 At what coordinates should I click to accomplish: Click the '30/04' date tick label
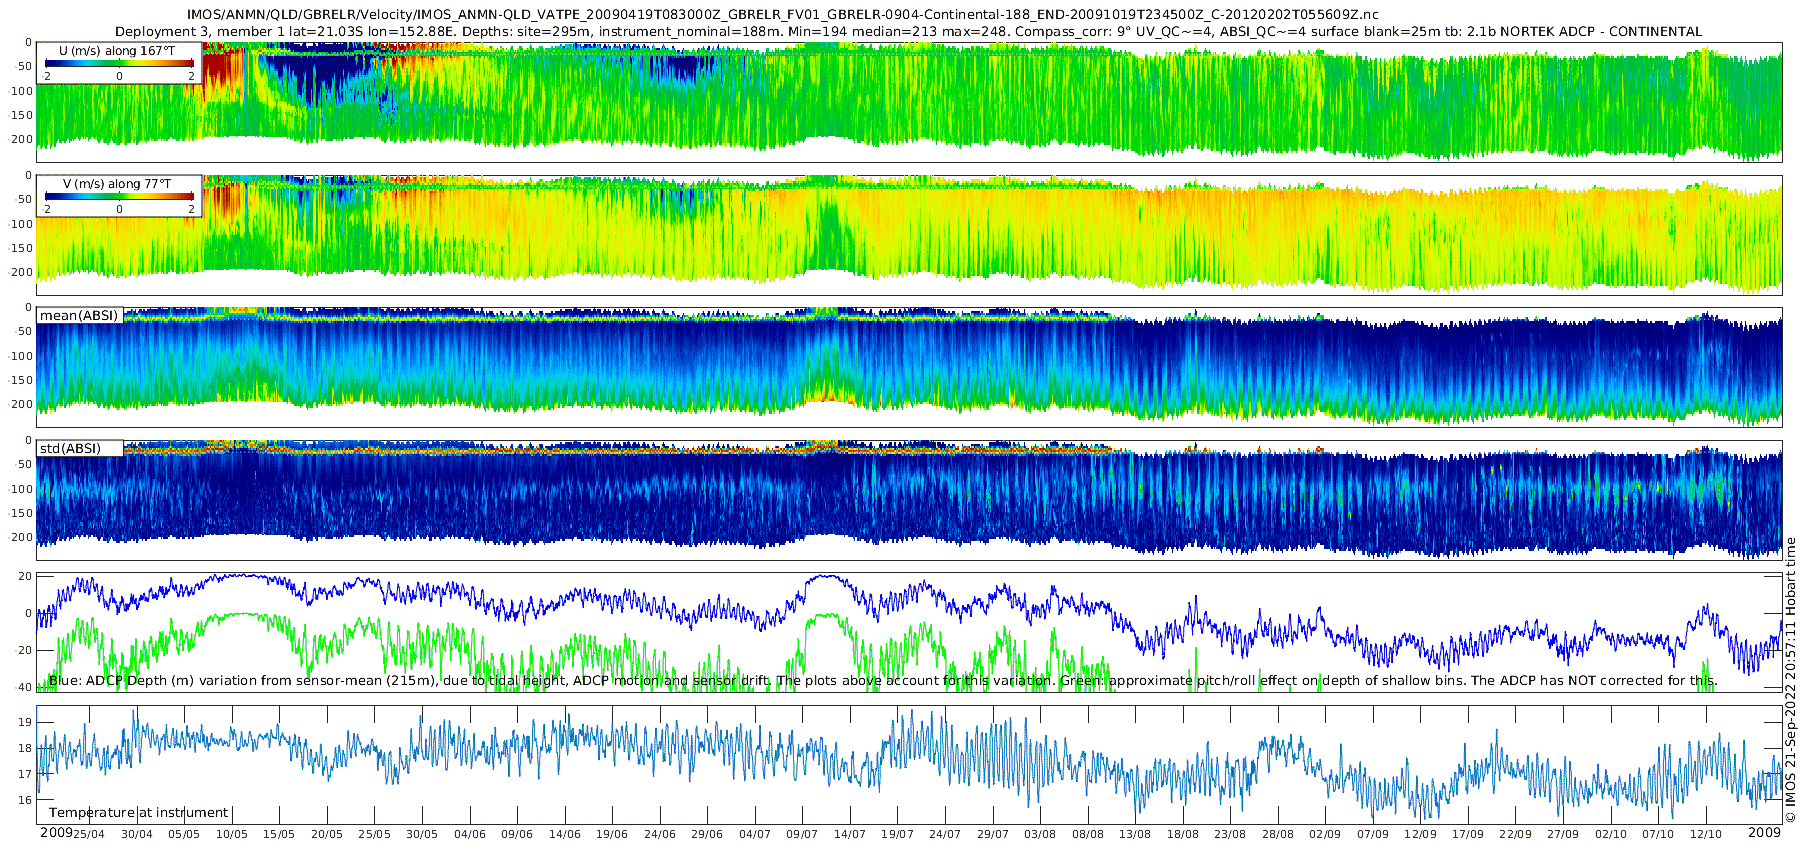[137, 834]
